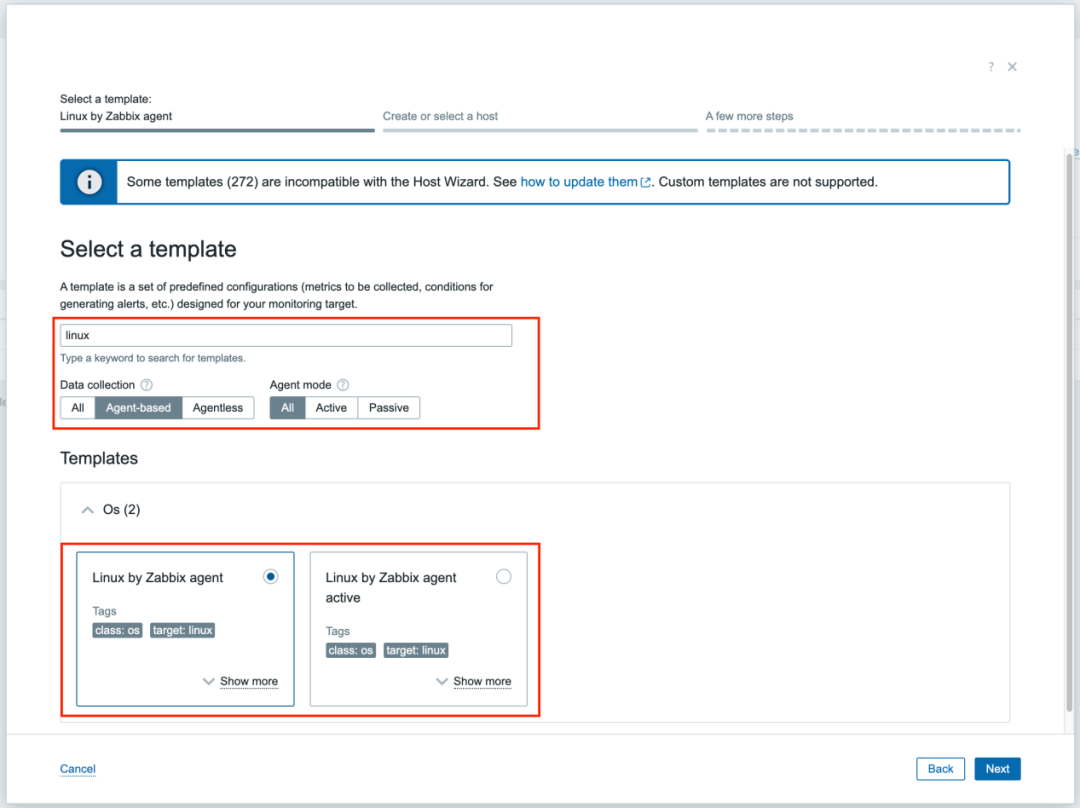Choose Passive agent mode

[388, 408]
